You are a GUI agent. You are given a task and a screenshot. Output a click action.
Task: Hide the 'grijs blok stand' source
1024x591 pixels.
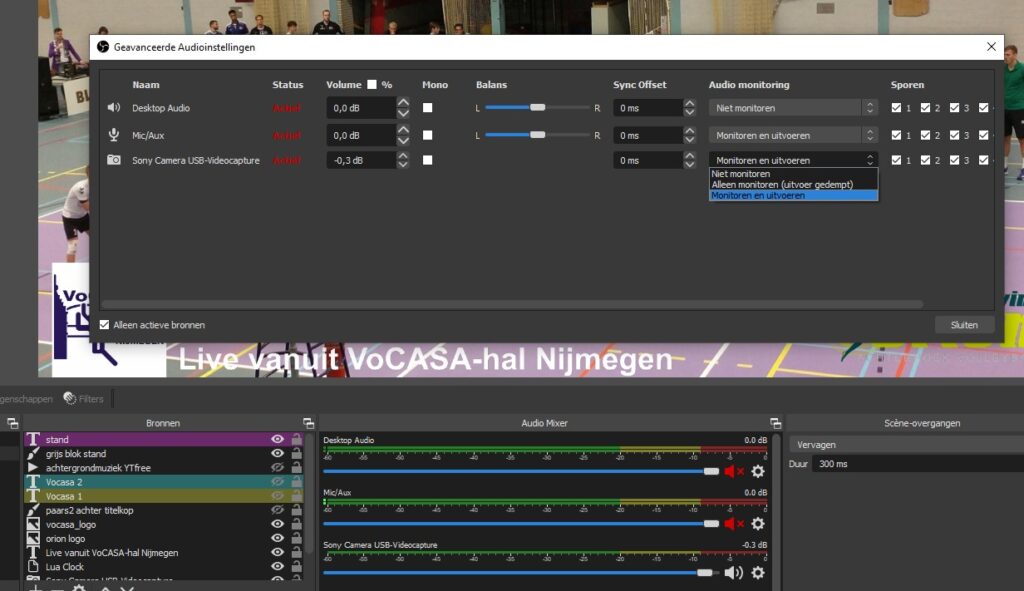pyautogui.click(x=277, y=454)
